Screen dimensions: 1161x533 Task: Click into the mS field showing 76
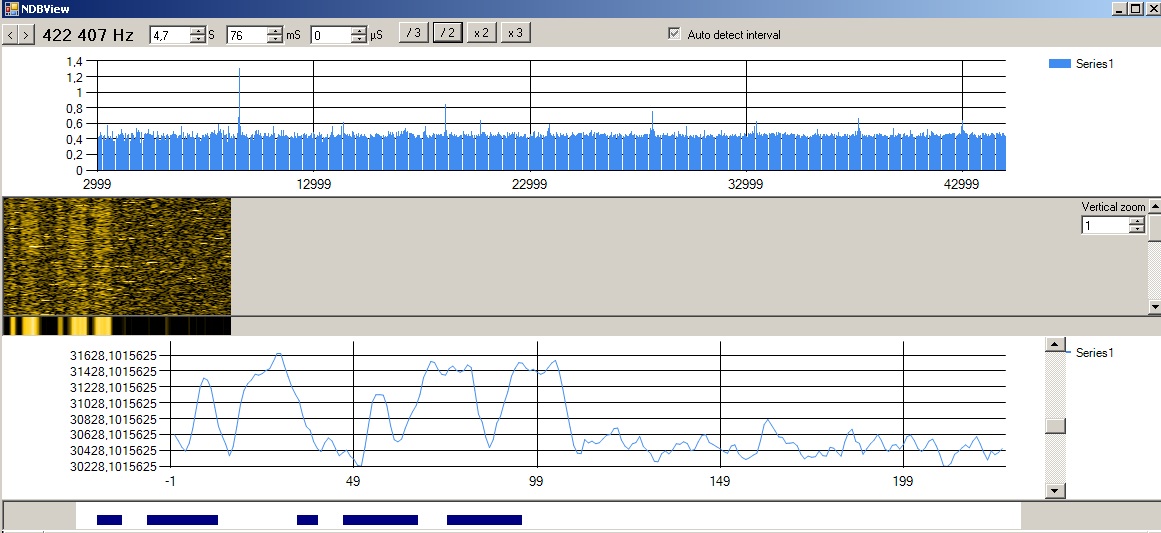(x=247, y=35)
